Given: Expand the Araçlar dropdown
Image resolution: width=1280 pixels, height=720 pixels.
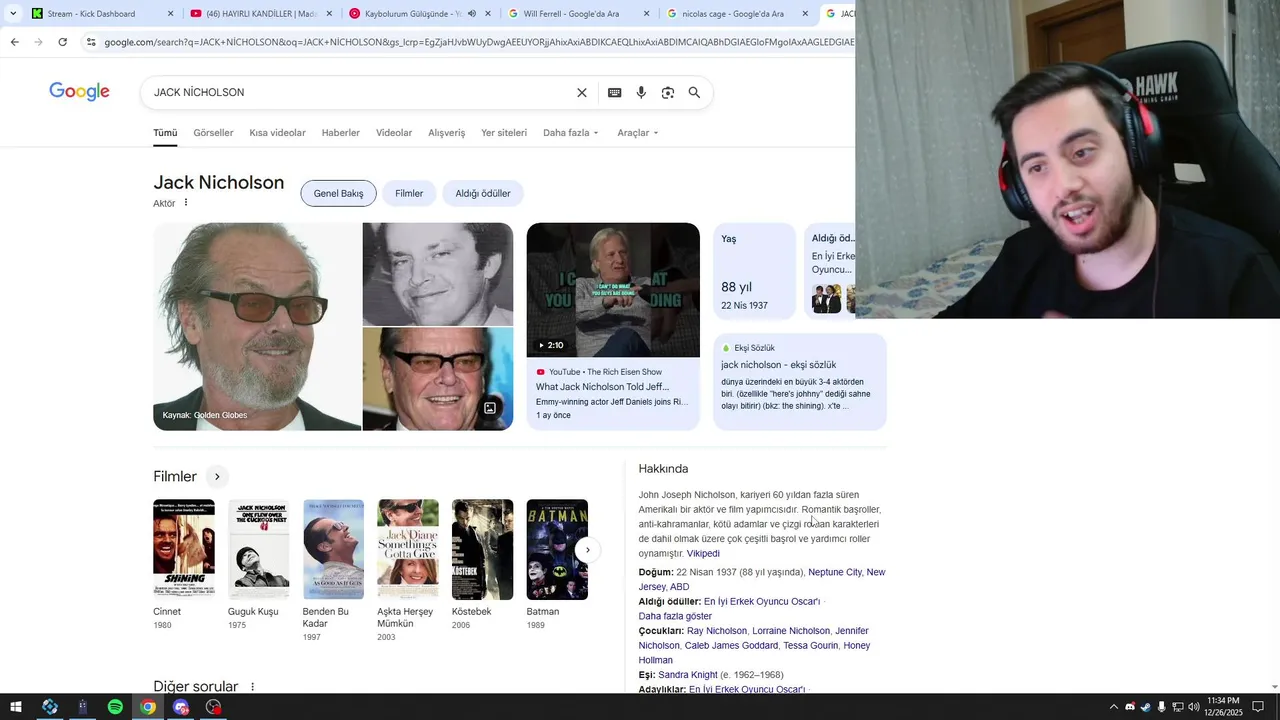Looking at the screenshot, I should tap(638, 133).
